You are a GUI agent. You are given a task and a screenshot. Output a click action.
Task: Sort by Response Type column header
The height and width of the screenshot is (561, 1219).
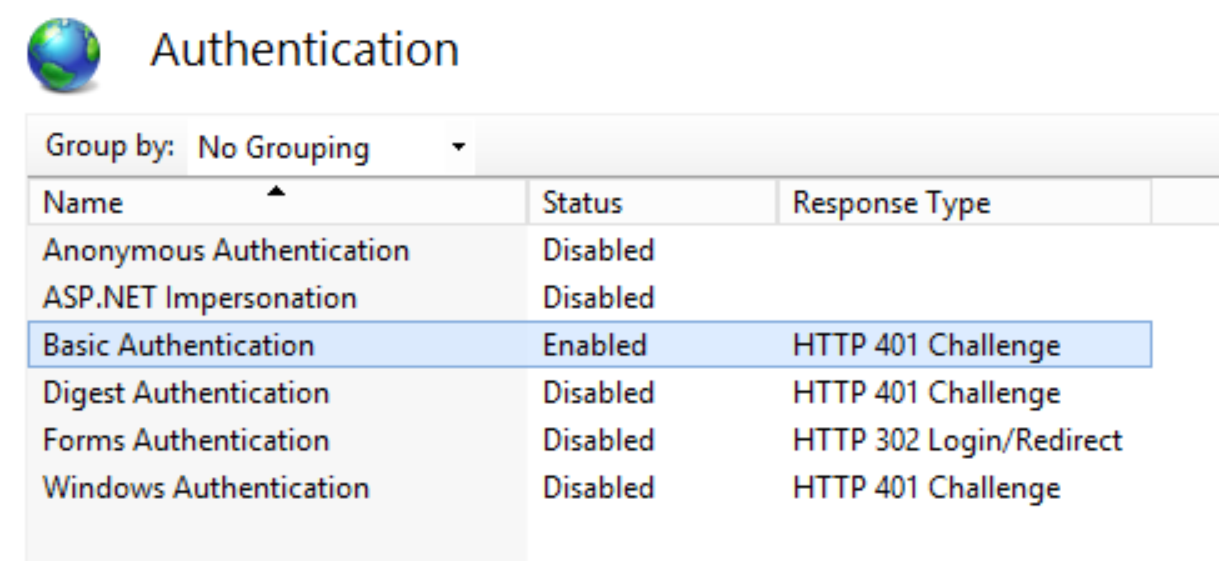click(x=891, y=203)
